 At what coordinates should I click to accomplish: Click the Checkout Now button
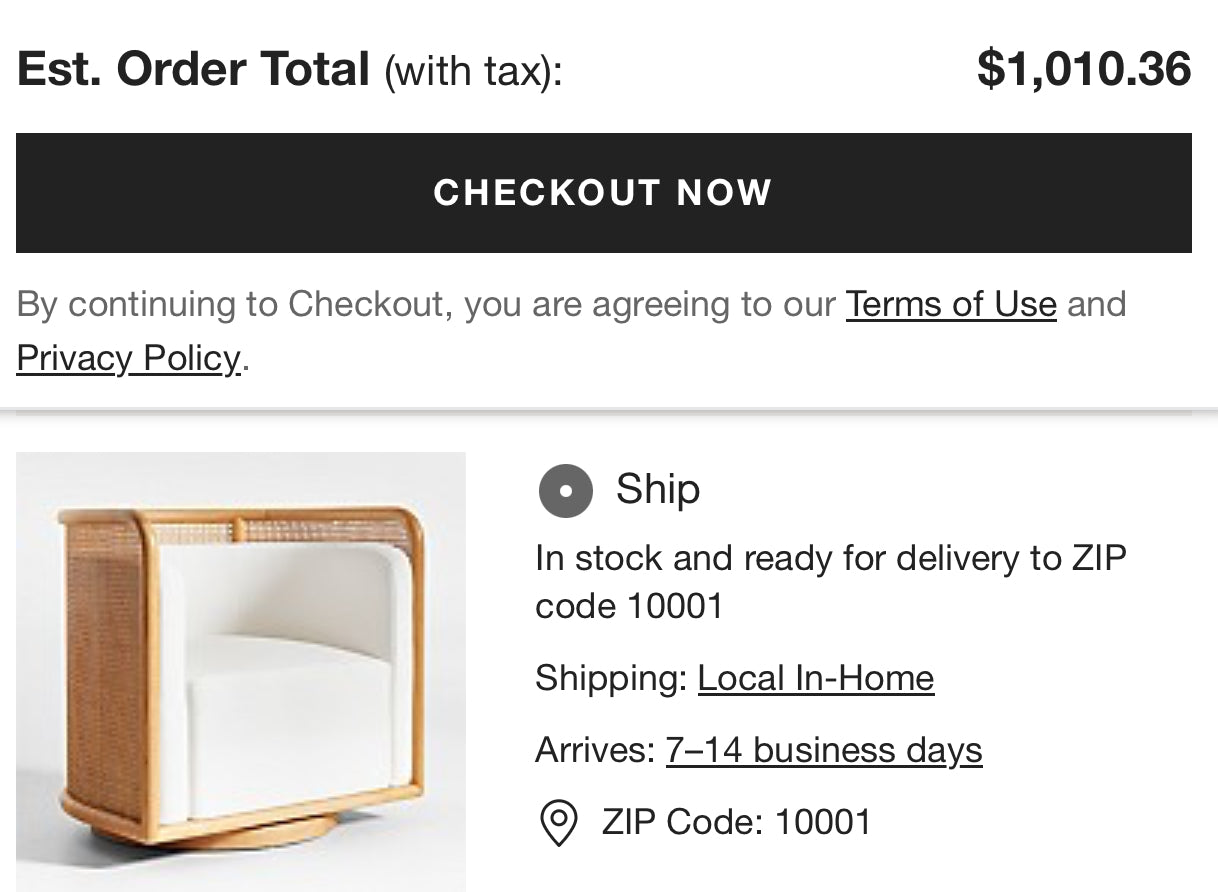click(x=603, y=193)
